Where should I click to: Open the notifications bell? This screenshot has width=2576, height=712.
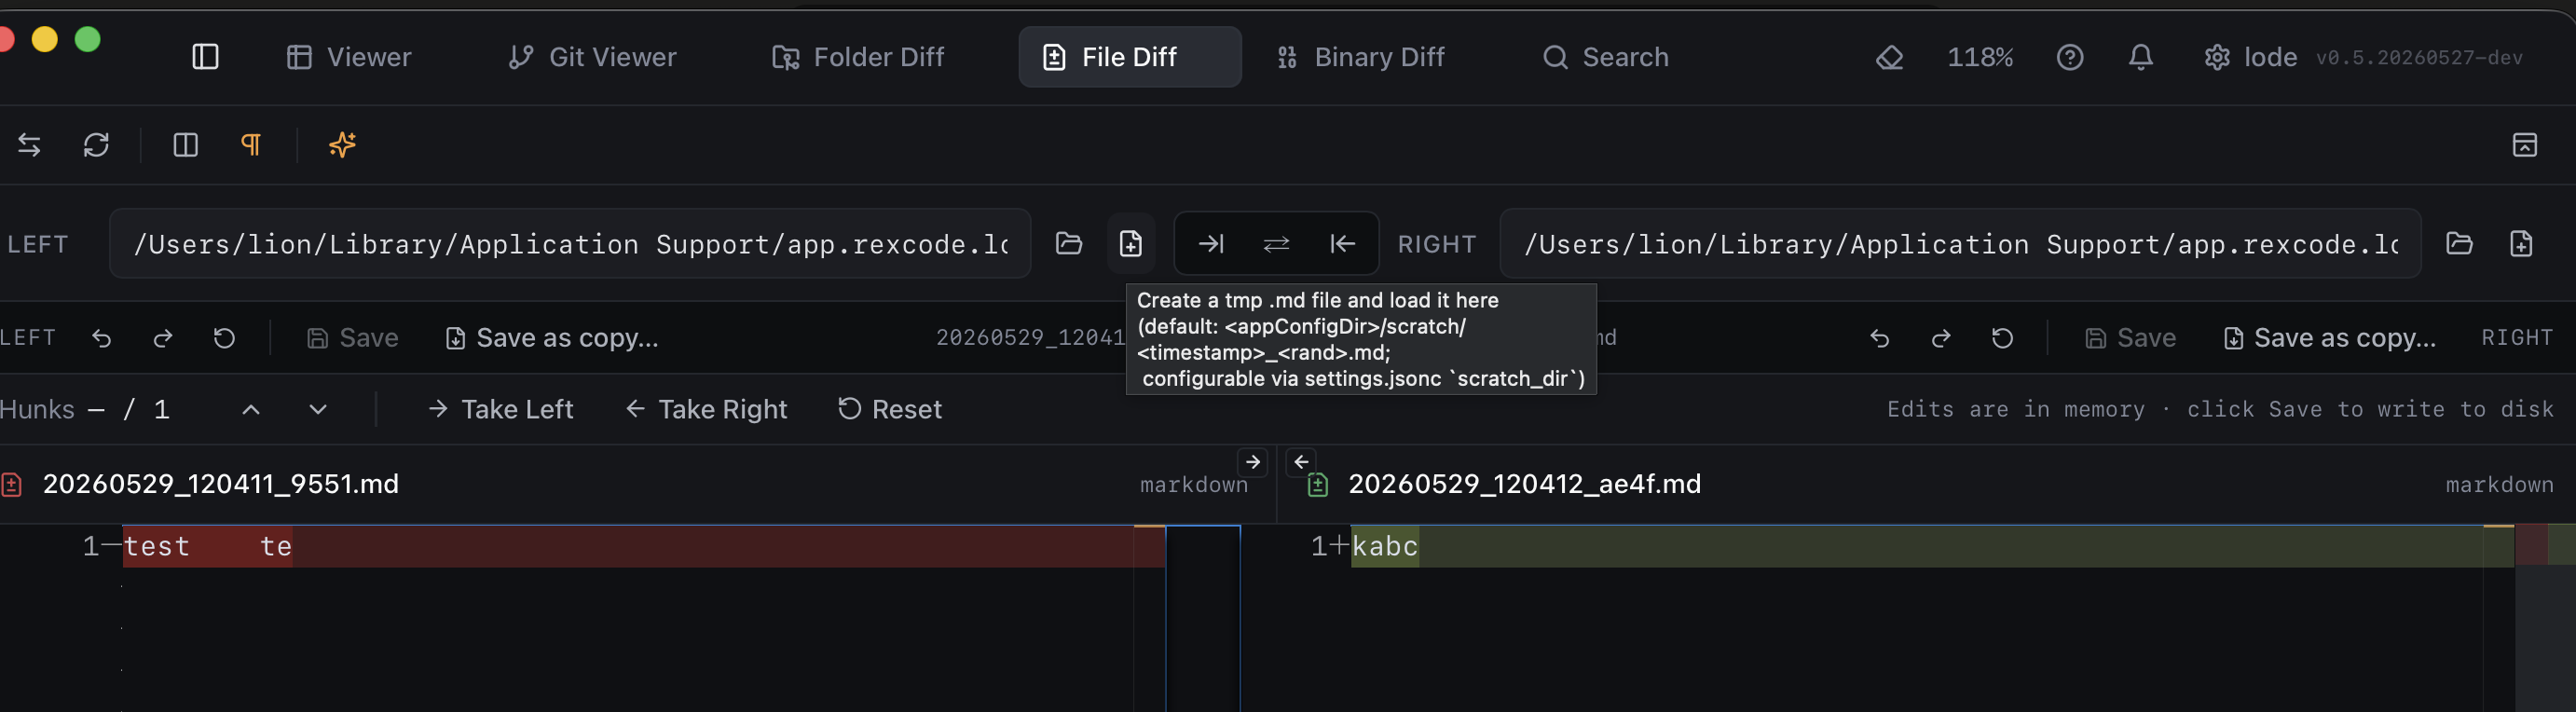point(2140,58)
